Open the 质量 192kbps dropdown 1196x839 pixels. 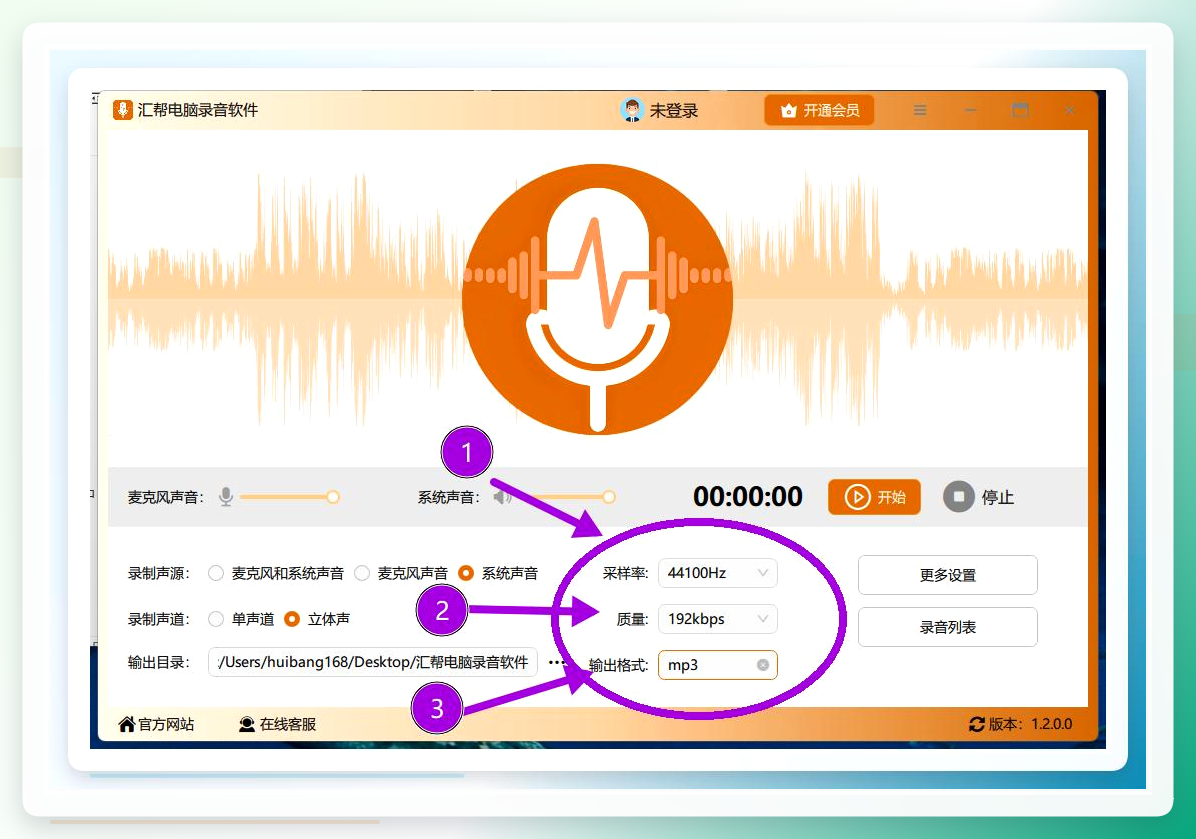coord(718,619)
